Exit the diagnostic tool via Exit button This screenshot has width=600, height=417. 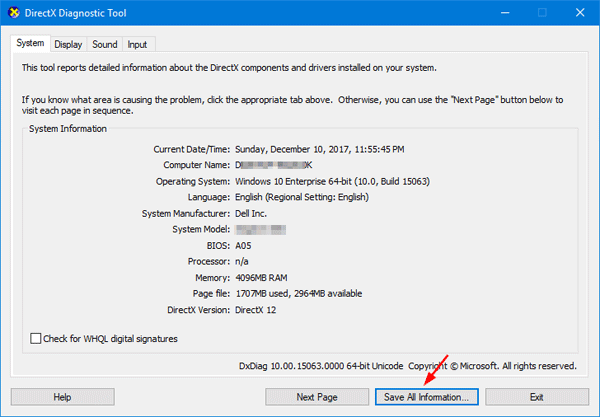click(x=536, y=397)
